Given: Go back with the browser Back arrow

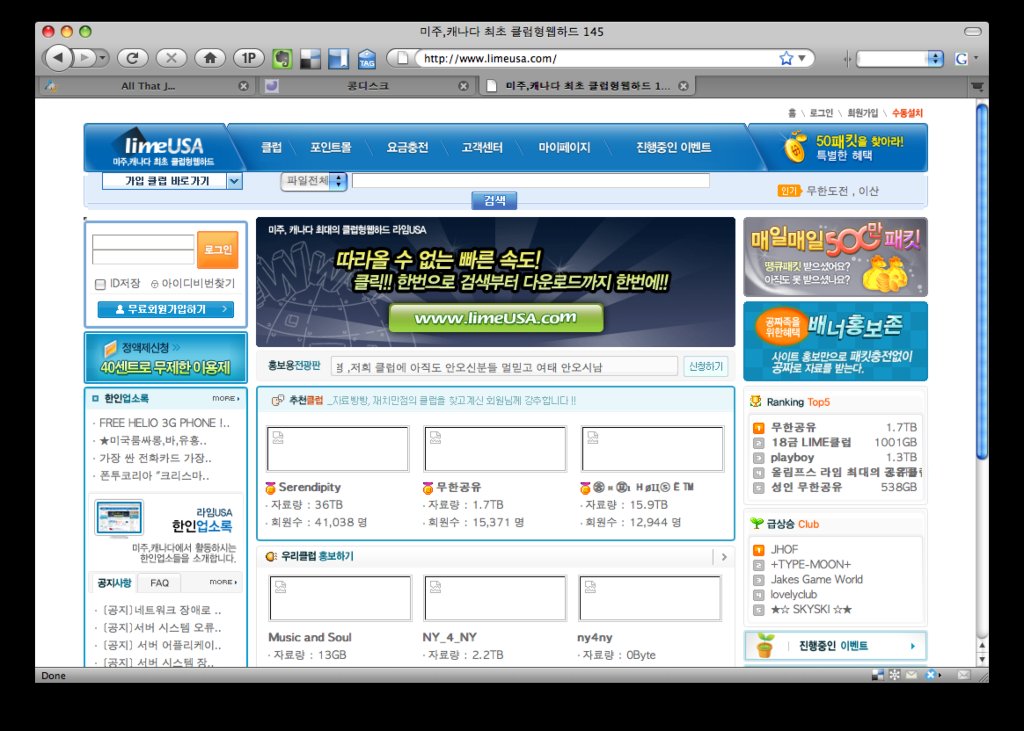Looking at the screenshot, I should click(x=59, y=58).
